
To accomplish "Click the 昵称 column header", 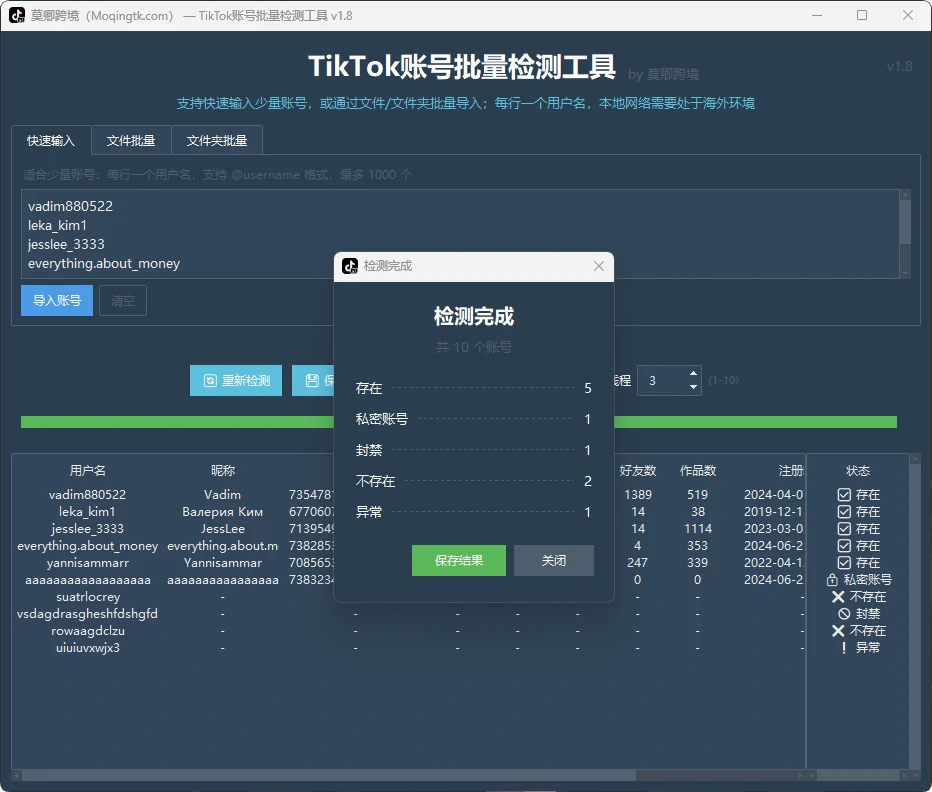I will click(223, 470).
